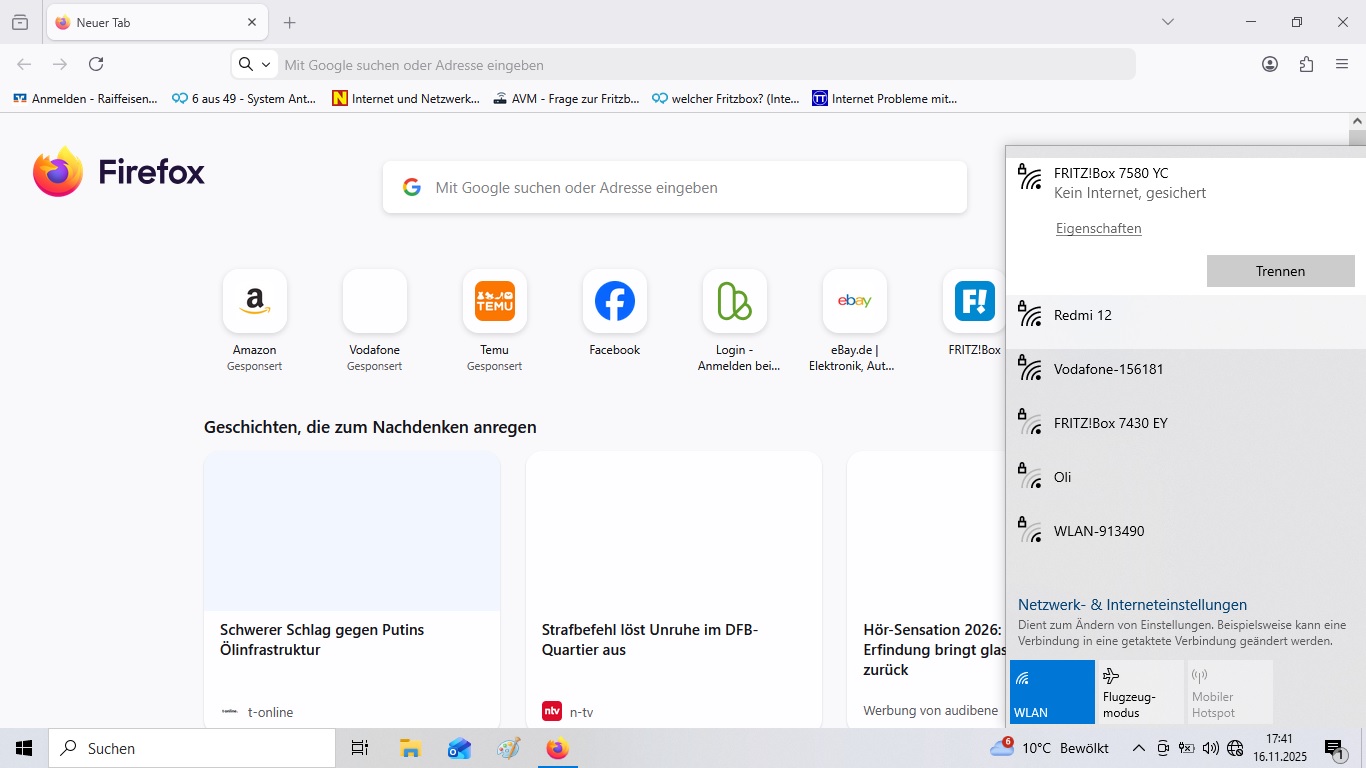Open the clock showing 17:41

coord(1280,748)
